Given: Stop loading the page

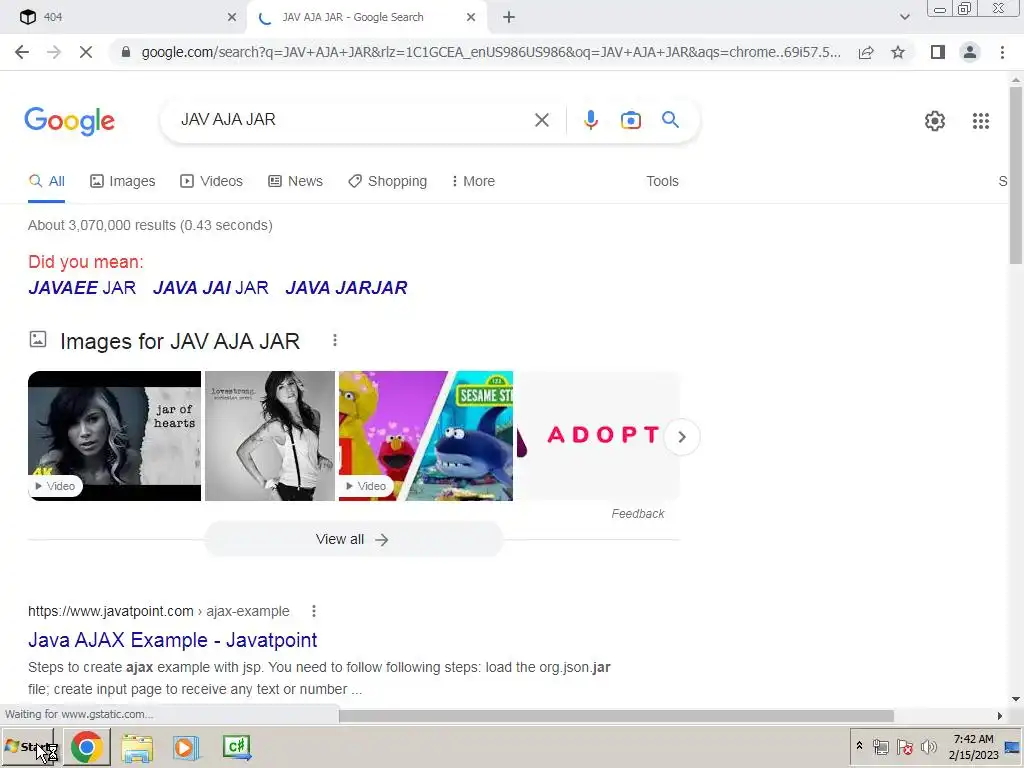Looking at the screenshot, I should 86,52.
